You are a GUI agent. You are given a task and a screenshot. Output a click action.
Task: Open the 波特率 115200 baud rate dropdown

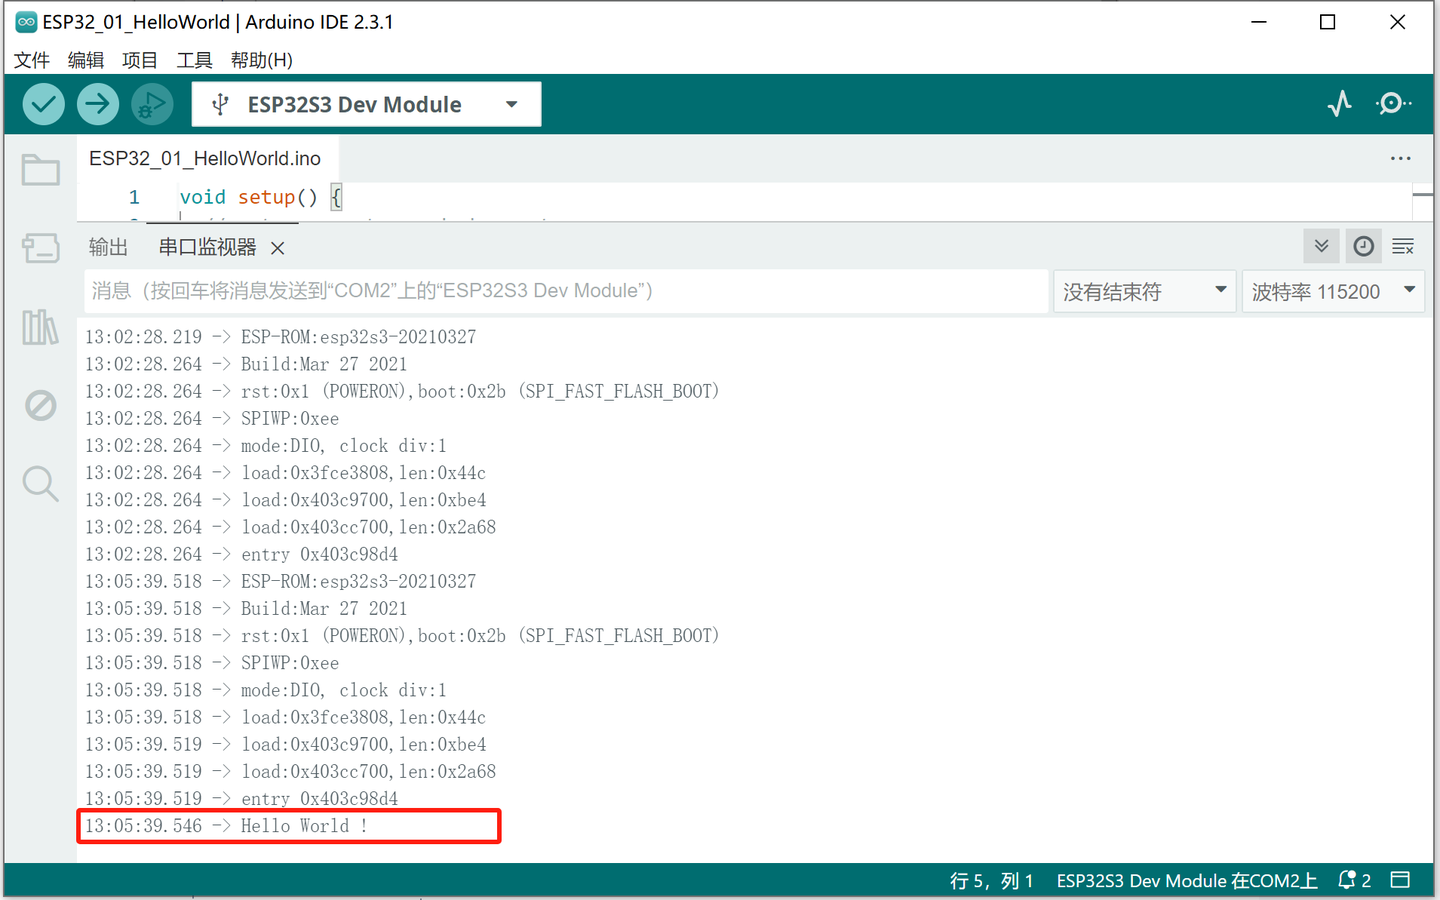coord(1333,291)
